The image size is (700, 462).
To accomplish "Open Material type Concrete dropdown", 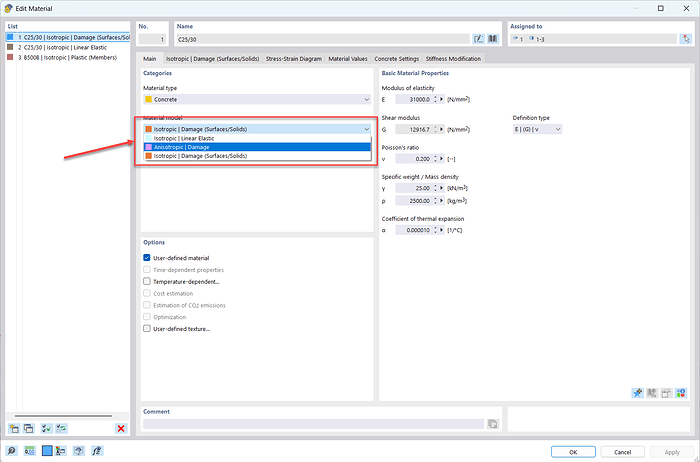I will [257, 100].
